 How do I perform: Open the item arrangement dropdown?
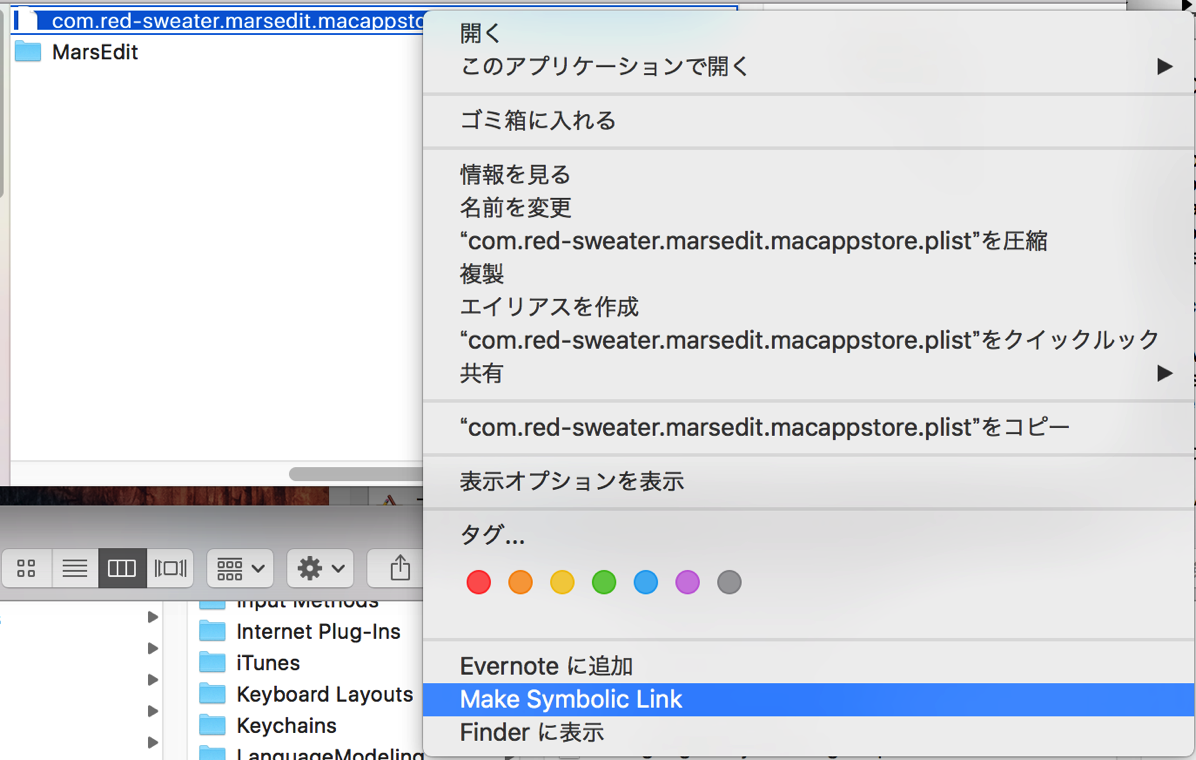pos(240,568)
